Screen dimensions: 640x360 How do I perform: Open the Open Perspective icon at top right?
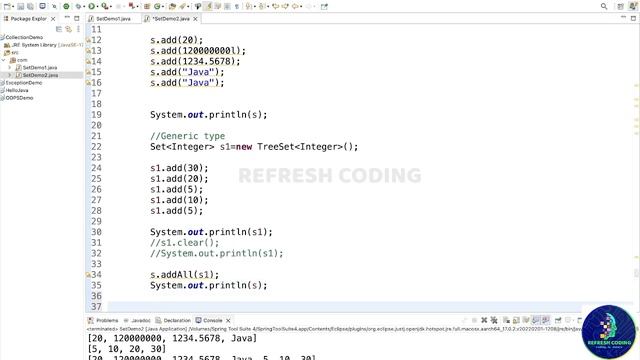[x=620, y=6]
